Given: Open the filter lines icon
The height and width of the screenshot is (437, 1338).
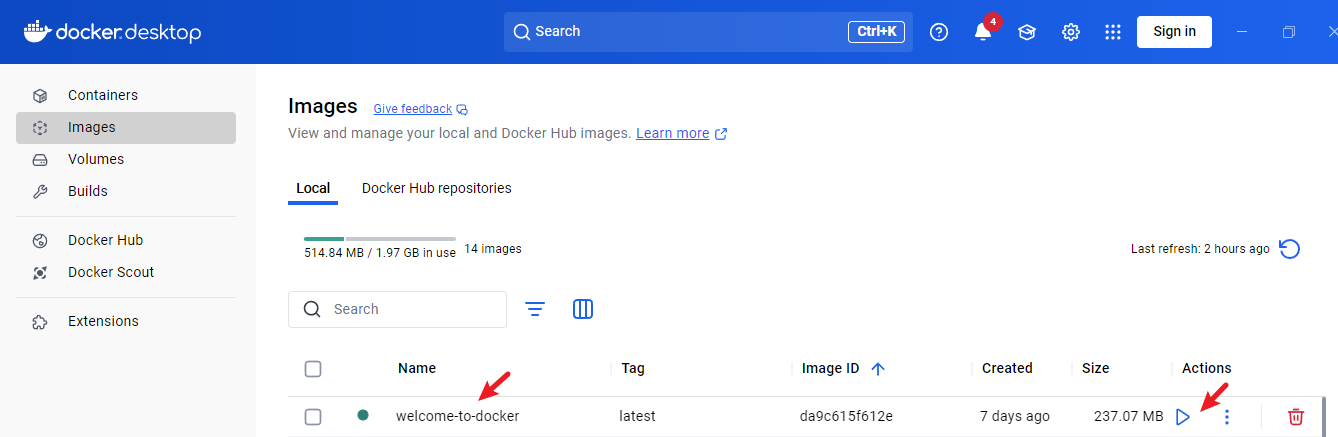Looking at the screenshot, I should pyautogui.click(x=535, y=309).
